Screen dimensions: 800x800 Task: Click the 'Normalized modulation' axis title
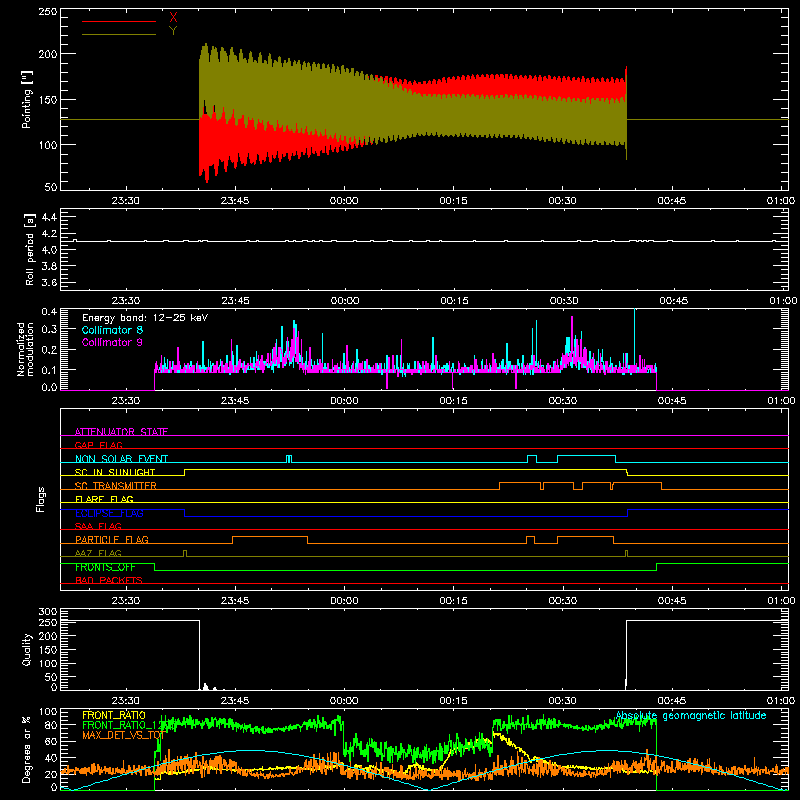click(26, 349)
